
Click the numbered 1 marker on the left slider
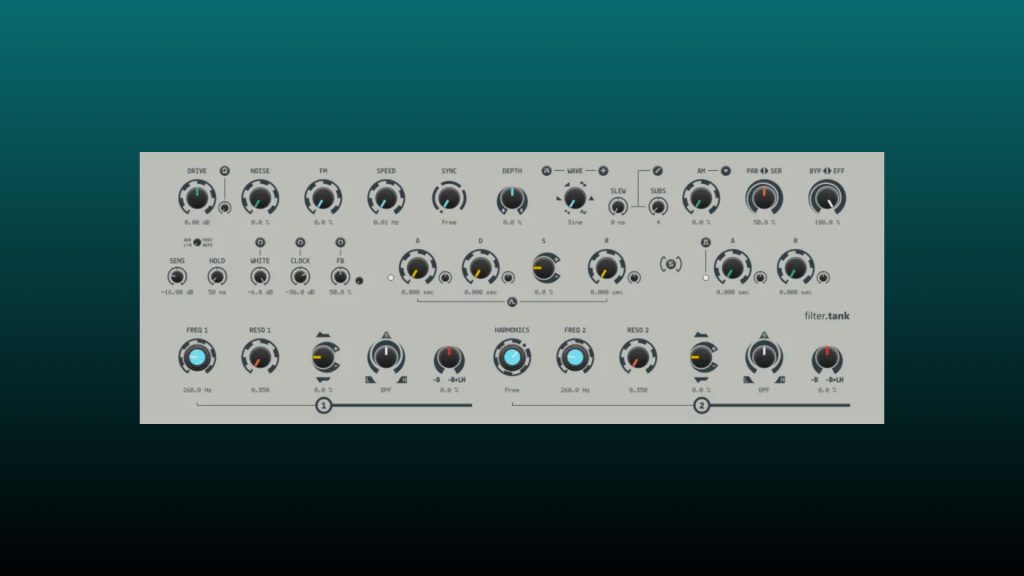(323, 405)
